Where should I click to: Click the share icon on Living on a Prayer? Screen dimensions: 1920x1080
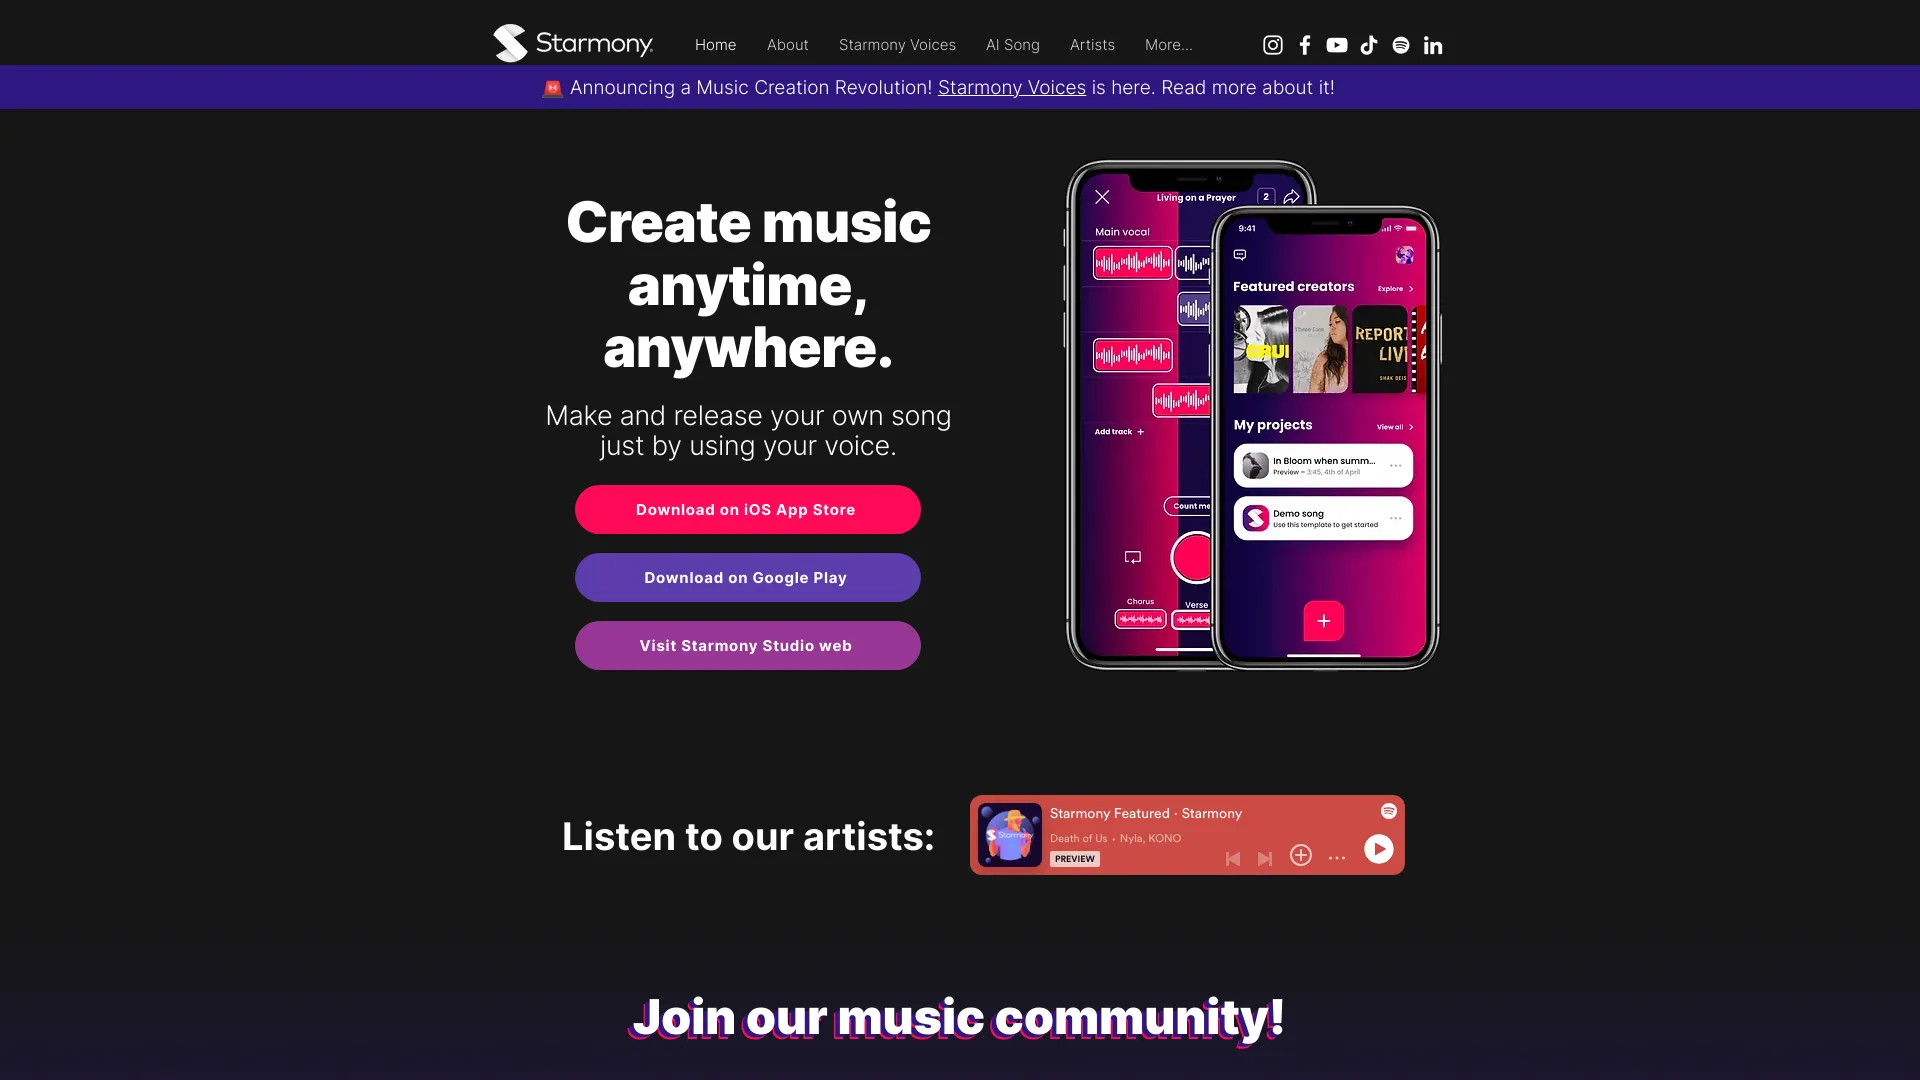tap(1292, 196)
